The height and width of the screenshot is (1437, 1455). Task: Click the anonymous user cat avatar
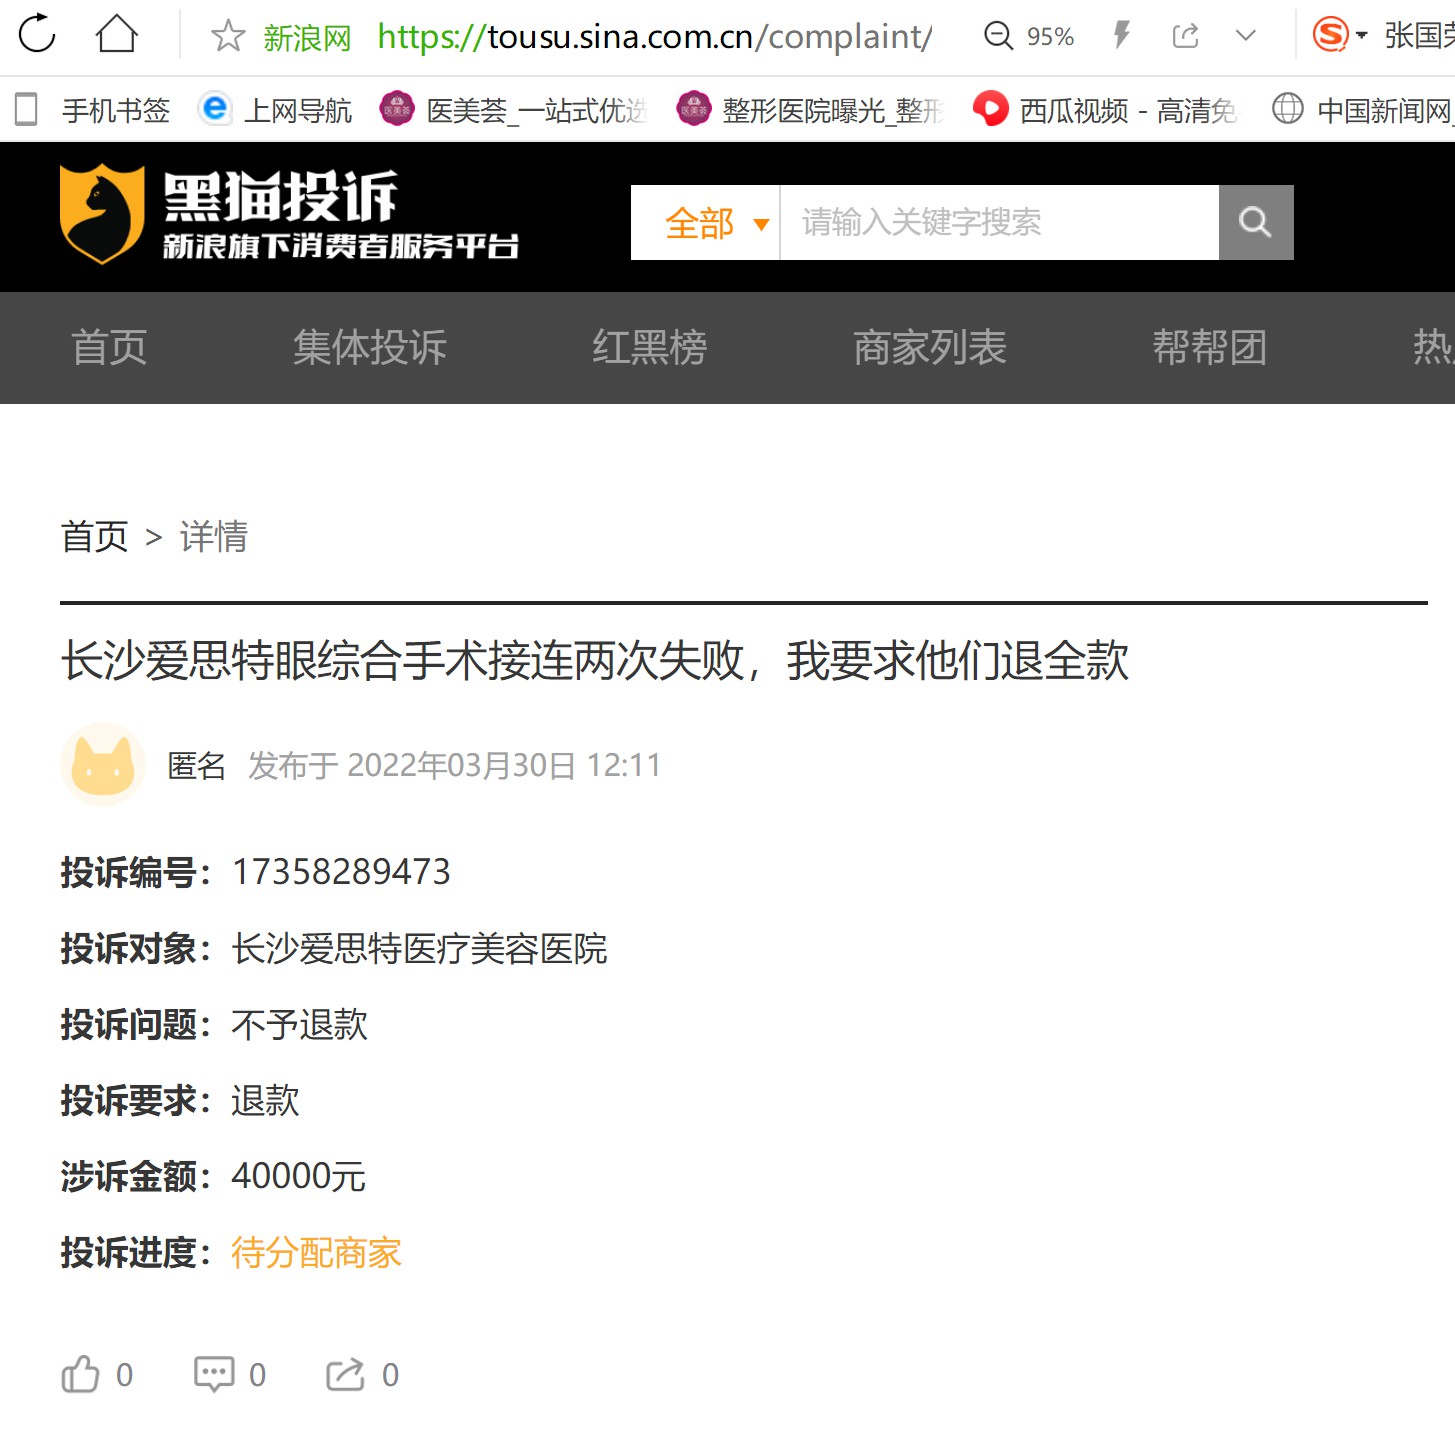tap(103, 765)
